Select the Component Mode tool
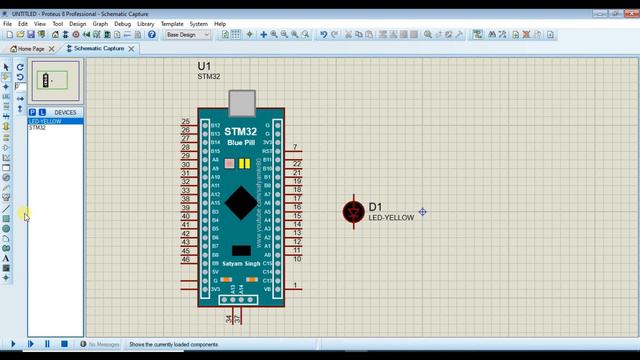This screenshot has height=360, width=640. point(6,77)
